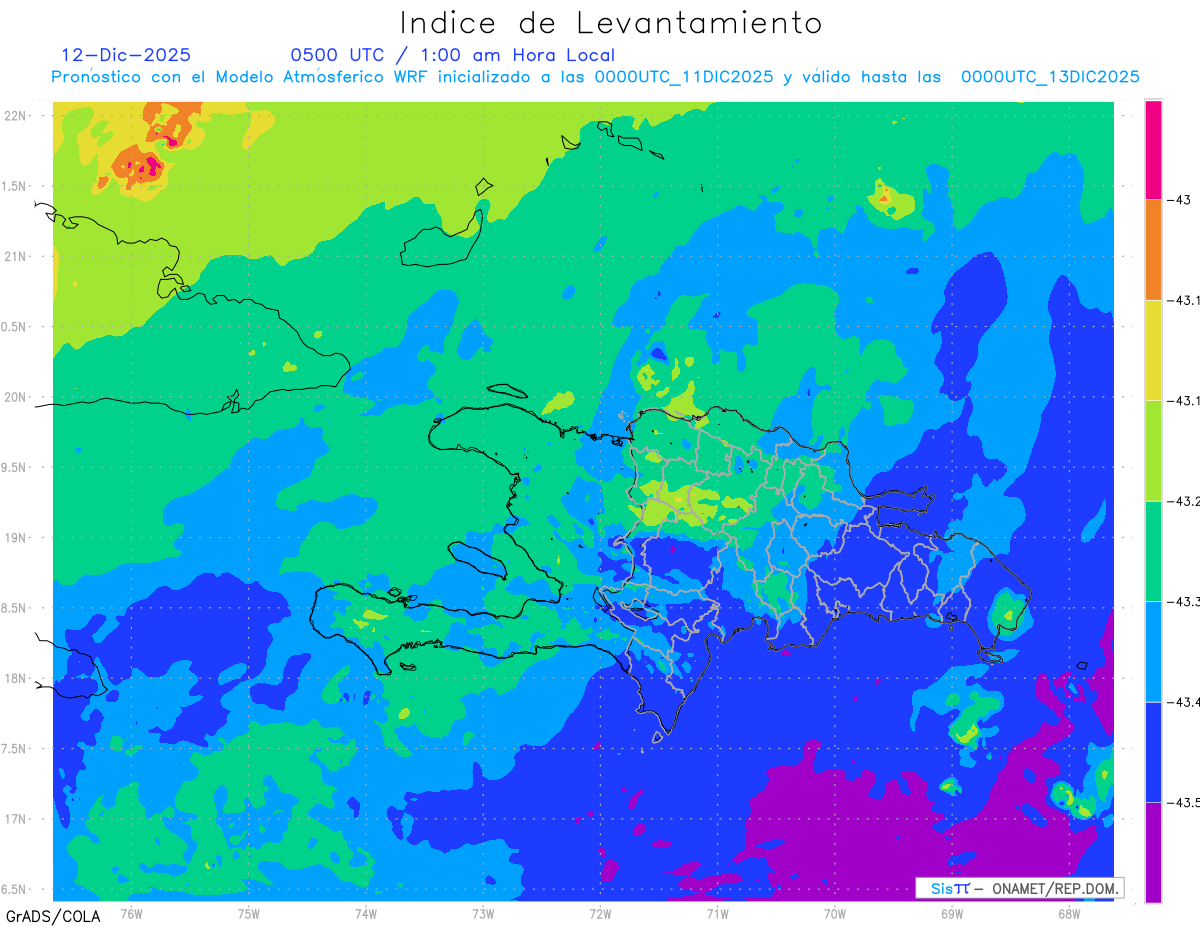This screenshot has height=927, width=1200.
Task: Click the magenta legend color swatch
Action: coord(1153,150)
